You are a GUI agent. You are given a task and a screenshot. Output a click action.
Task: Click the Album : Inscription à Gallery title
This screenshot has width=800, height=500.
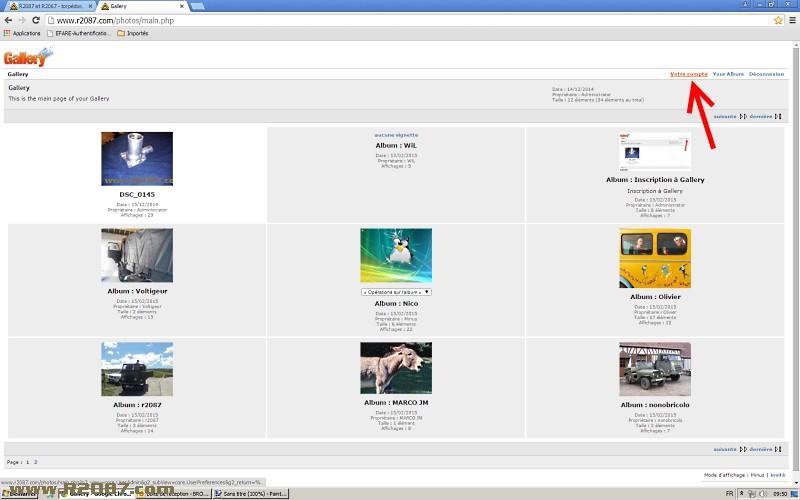[655, 180]
